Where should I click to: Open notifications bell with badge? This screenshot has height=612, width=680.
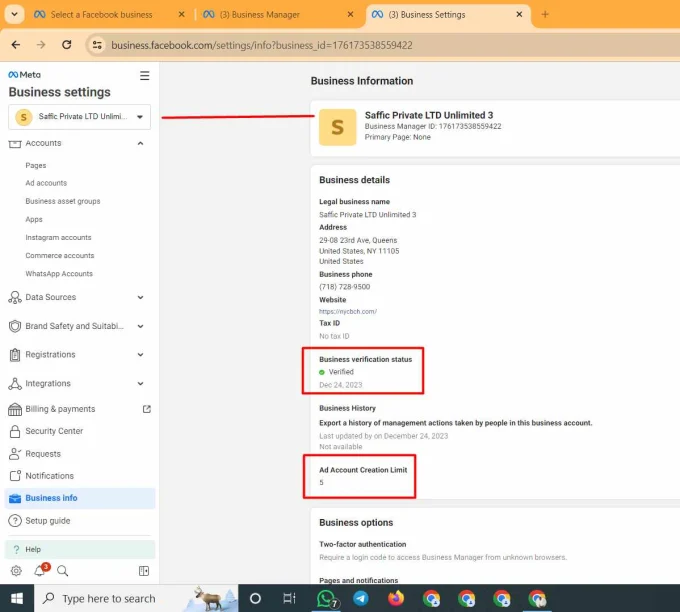40,570
